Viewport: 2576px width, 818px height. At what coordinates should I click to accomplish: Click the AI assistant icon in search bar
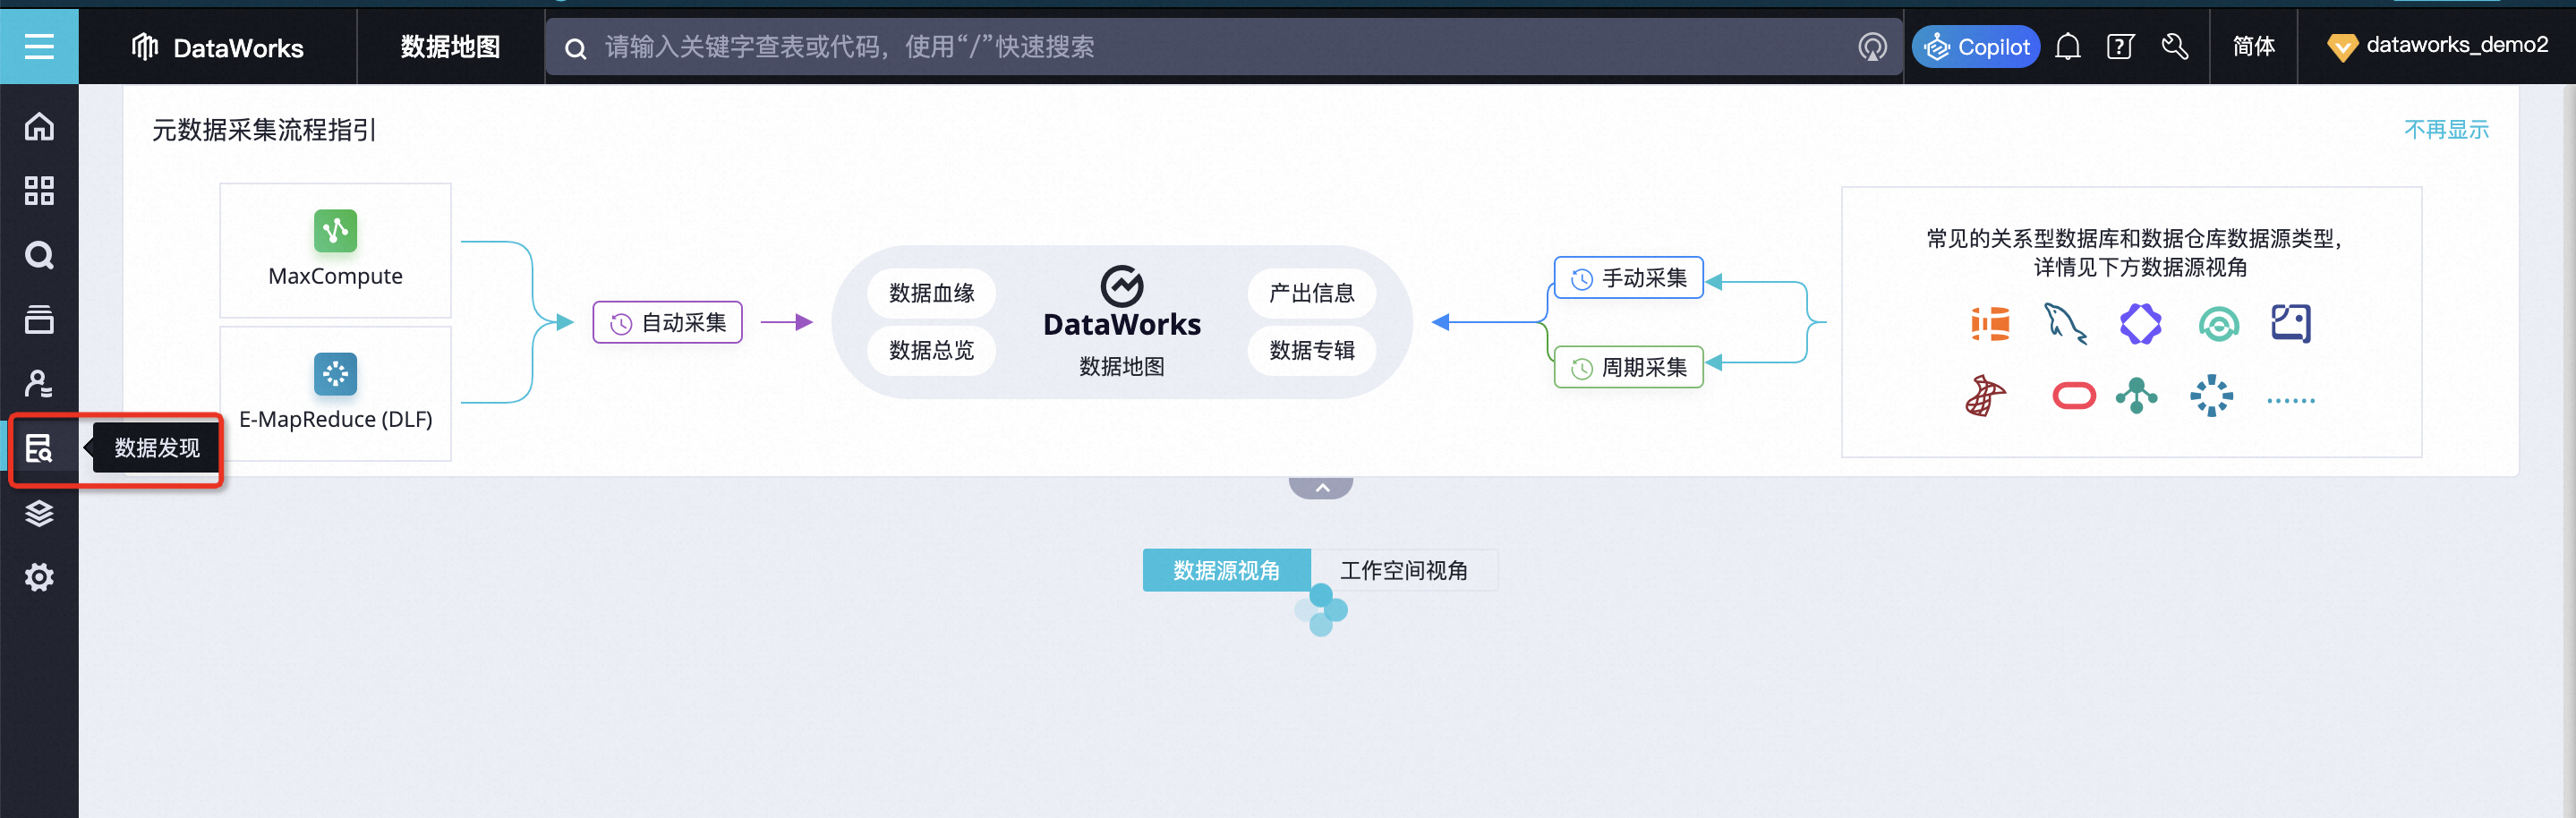coord(1872,47)
